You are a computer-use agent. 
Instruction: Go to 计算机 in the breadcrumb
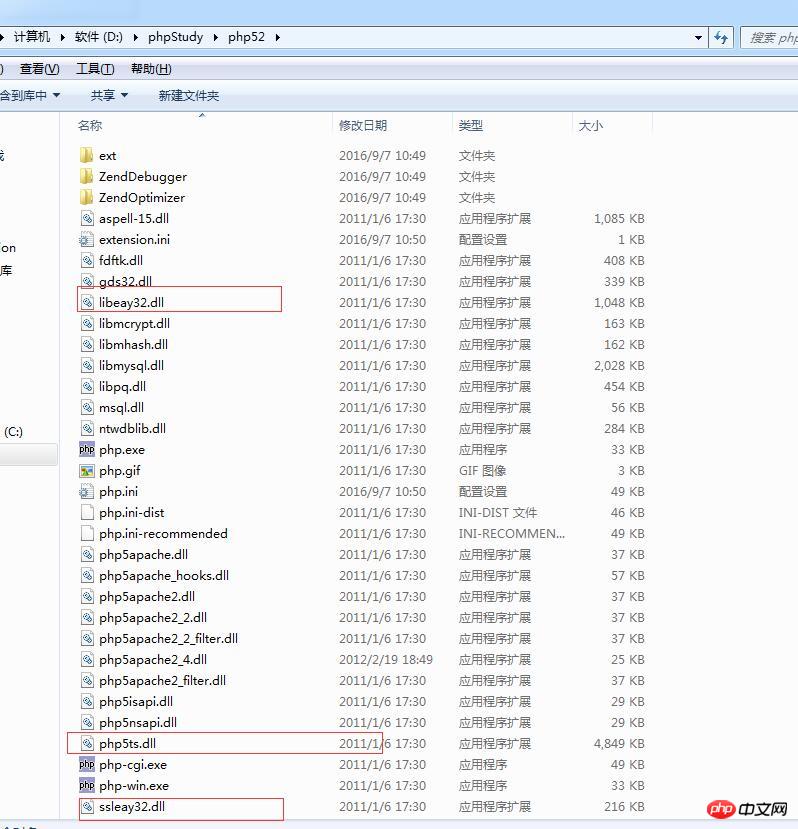tap(32, 36)
